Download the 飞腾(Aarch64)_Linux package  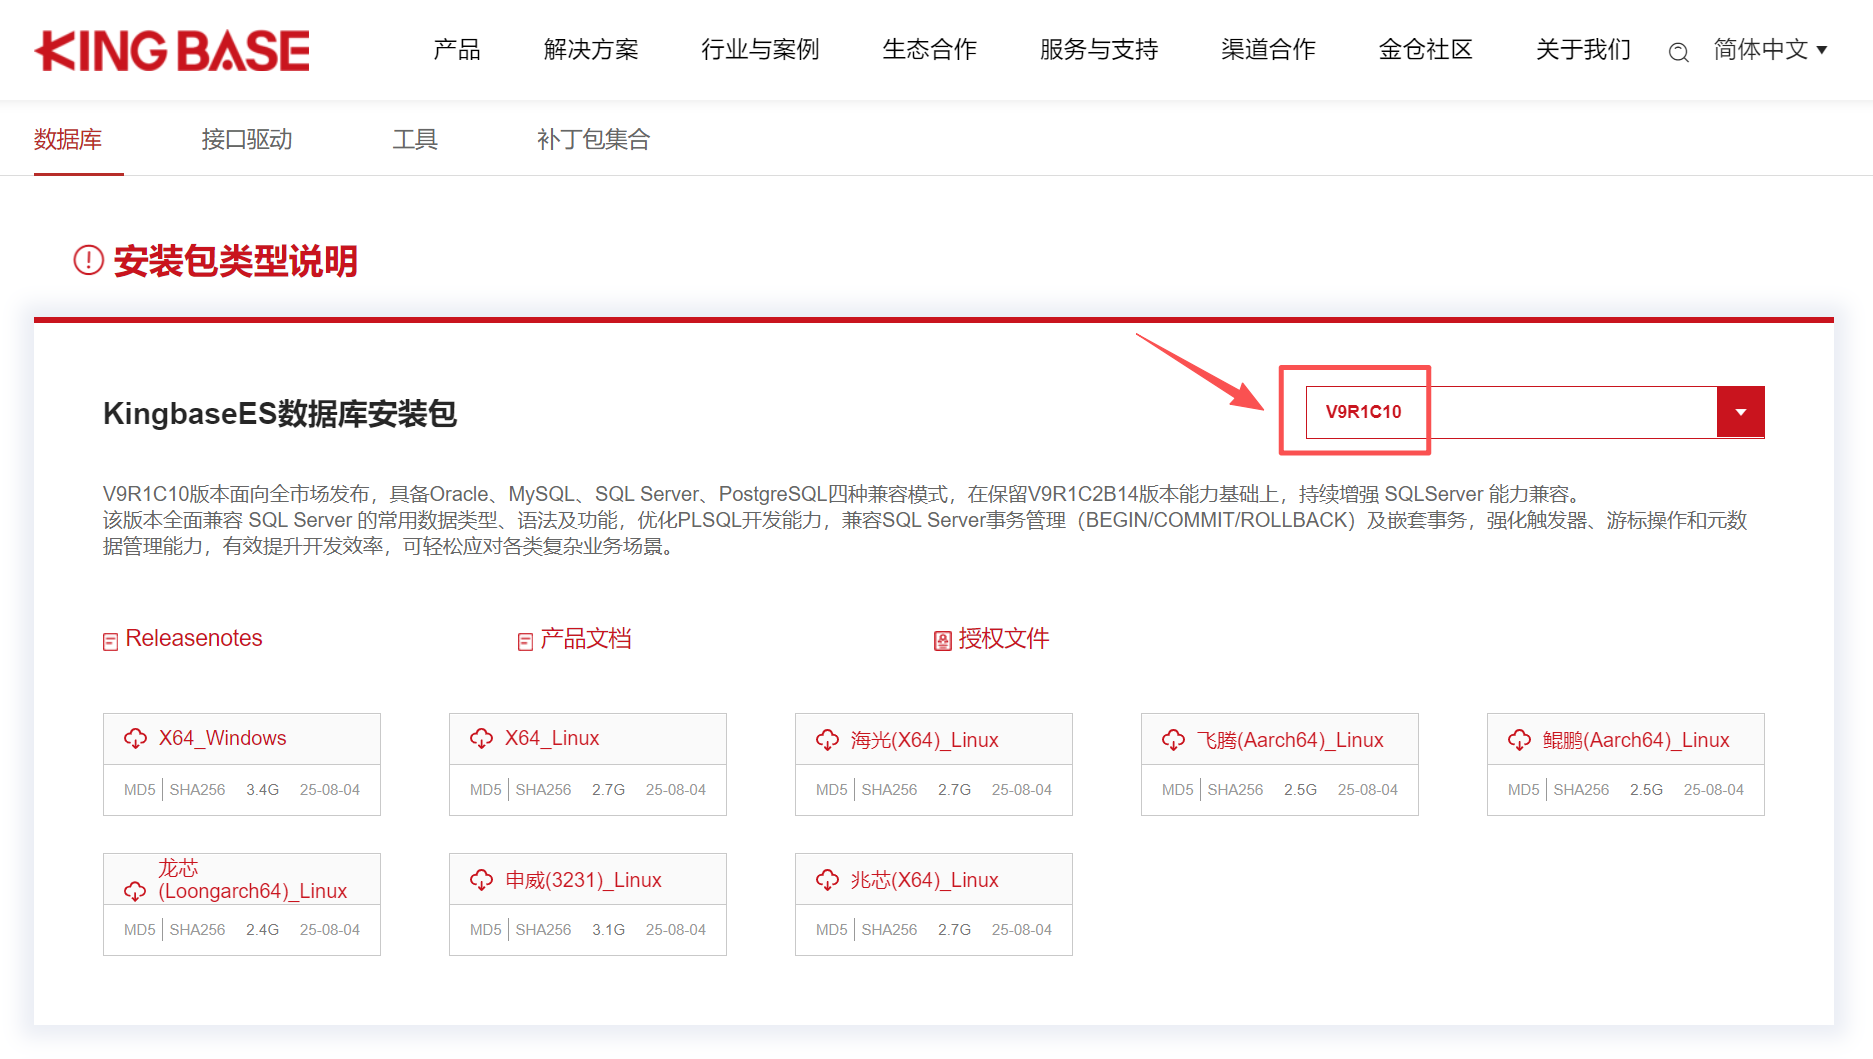click(x=1290, y=739)
